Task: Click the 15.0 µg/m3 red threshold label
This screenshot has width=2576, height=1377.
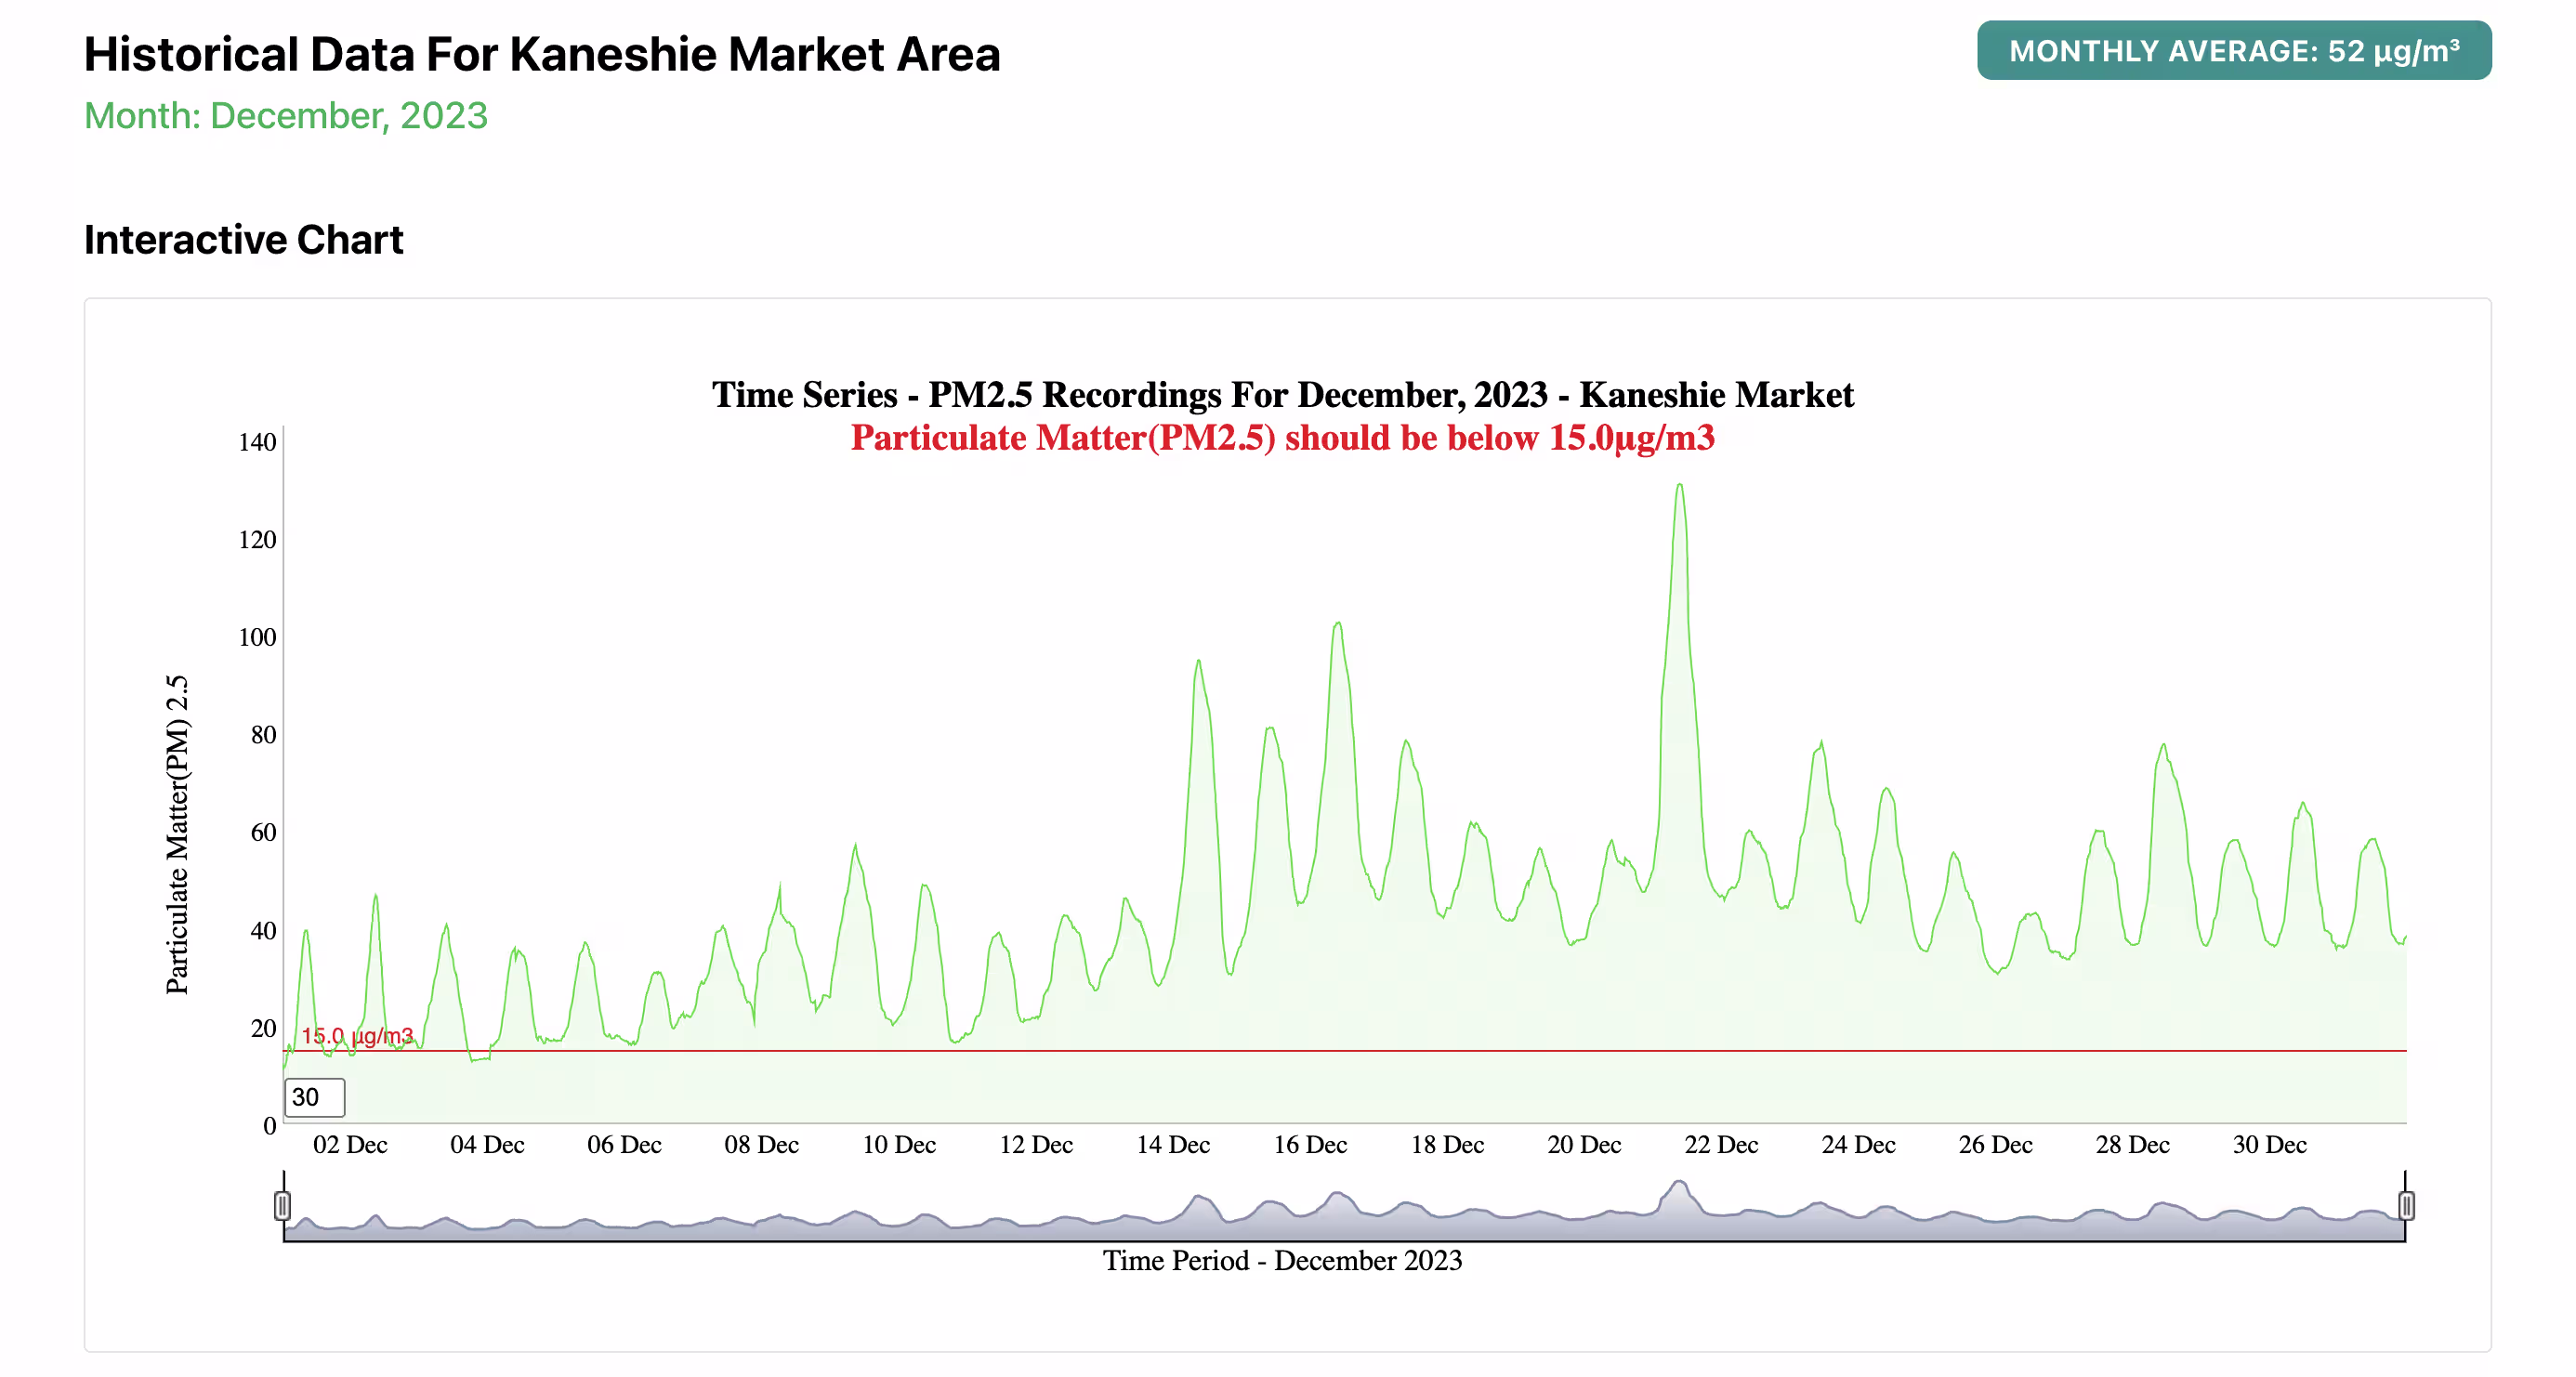Action: pyautogui.click(x=357, y=1035)
